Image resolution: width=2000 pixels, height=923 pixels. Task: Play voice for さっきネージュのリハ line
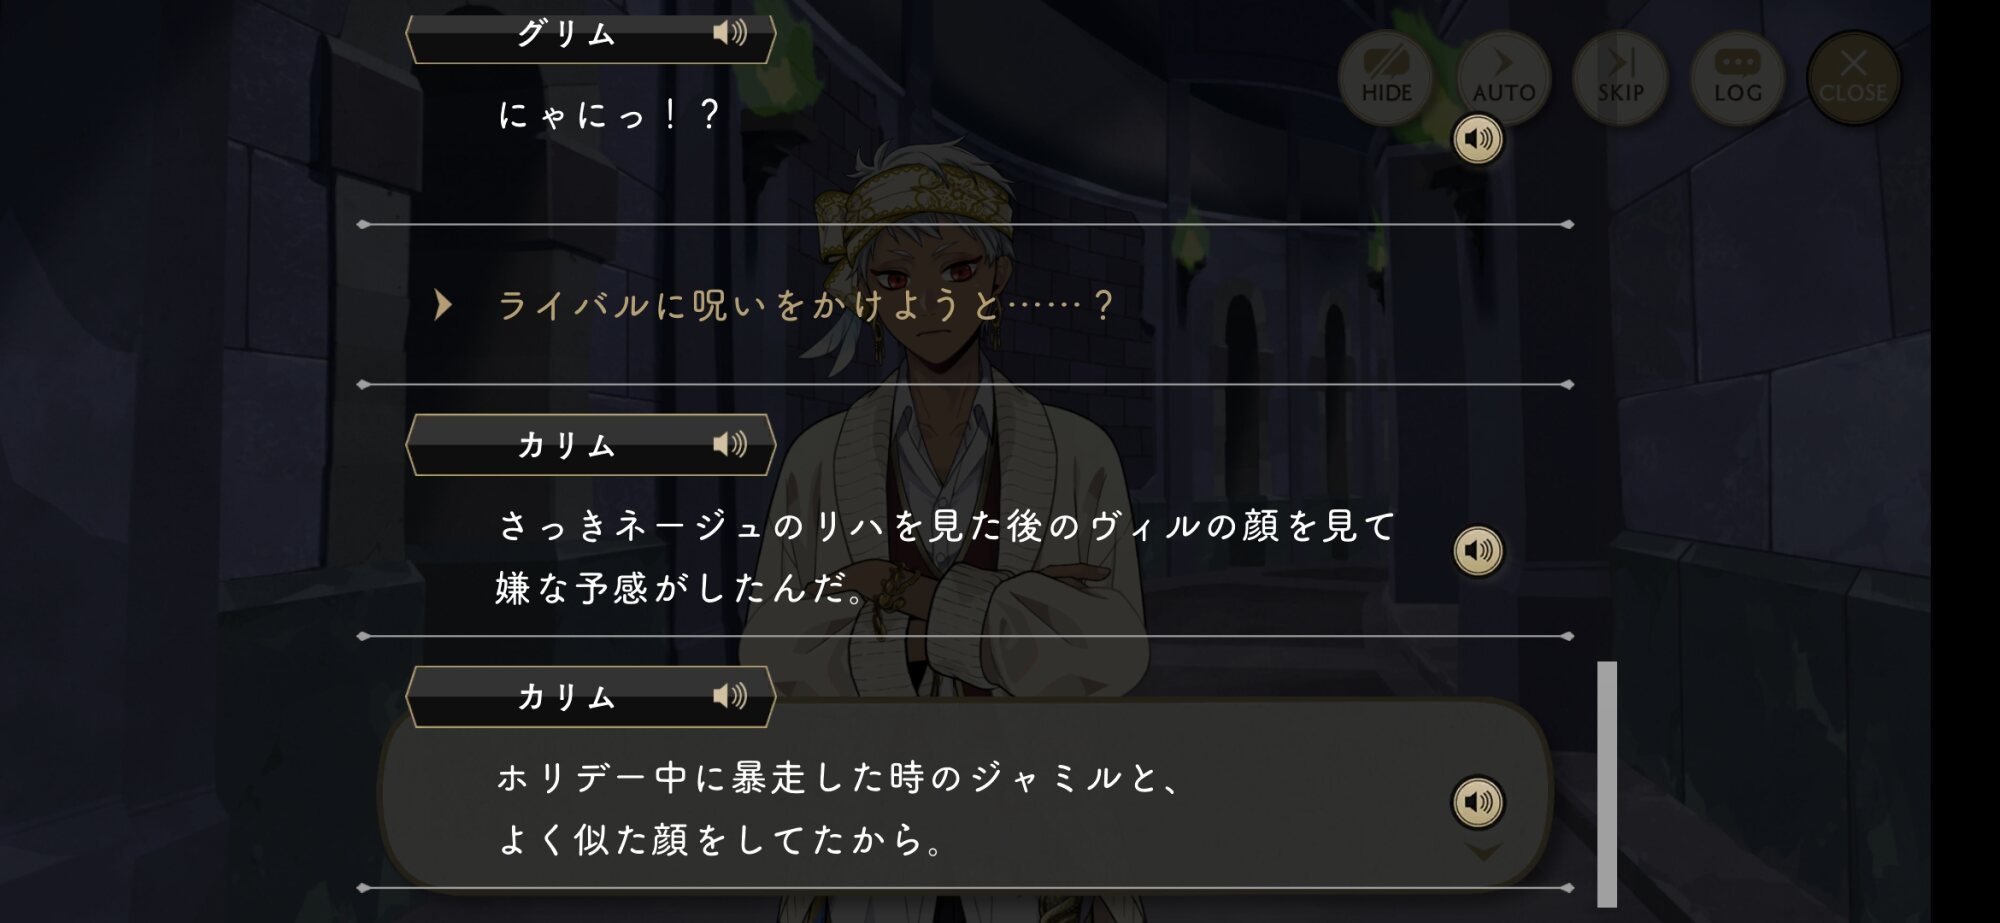click(x=1478, y=551)
